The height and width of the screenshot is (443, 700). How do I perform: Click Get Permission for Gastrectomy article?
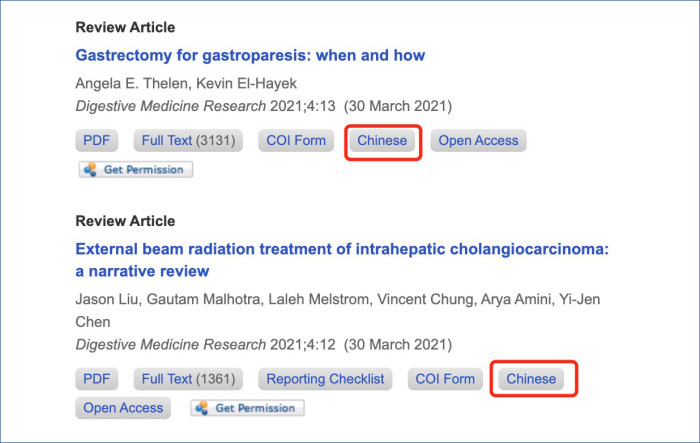136,170
